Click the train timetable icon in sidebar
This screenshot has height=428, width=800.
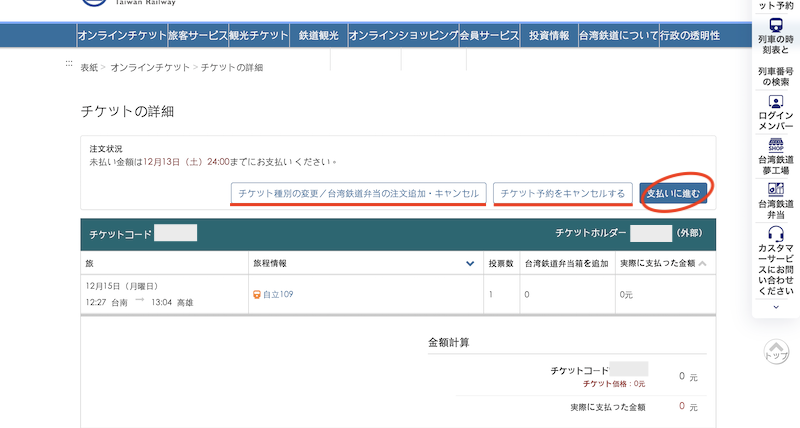(775, 26)
